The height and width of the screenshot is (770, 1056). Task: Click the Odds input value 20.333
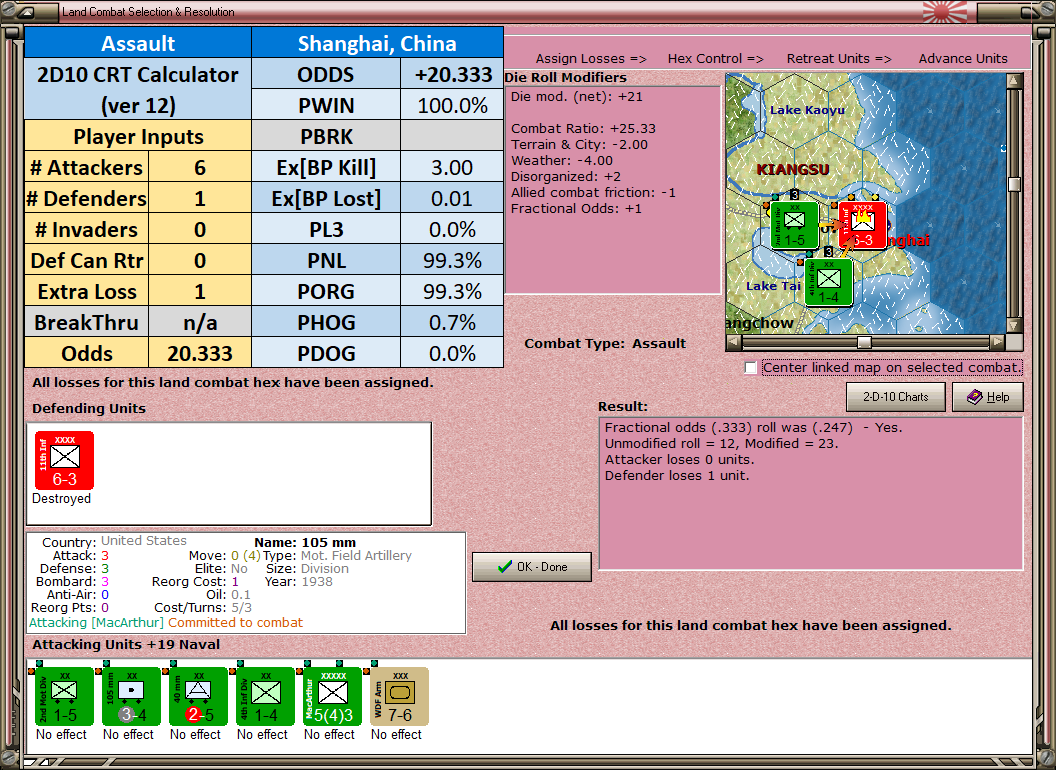click(200, 353)
